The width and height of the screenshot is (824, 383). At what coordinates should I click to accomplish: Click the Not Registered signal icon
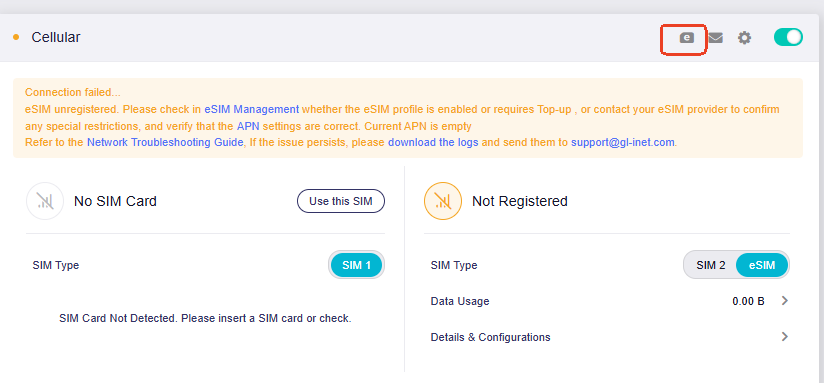(443, 201)
